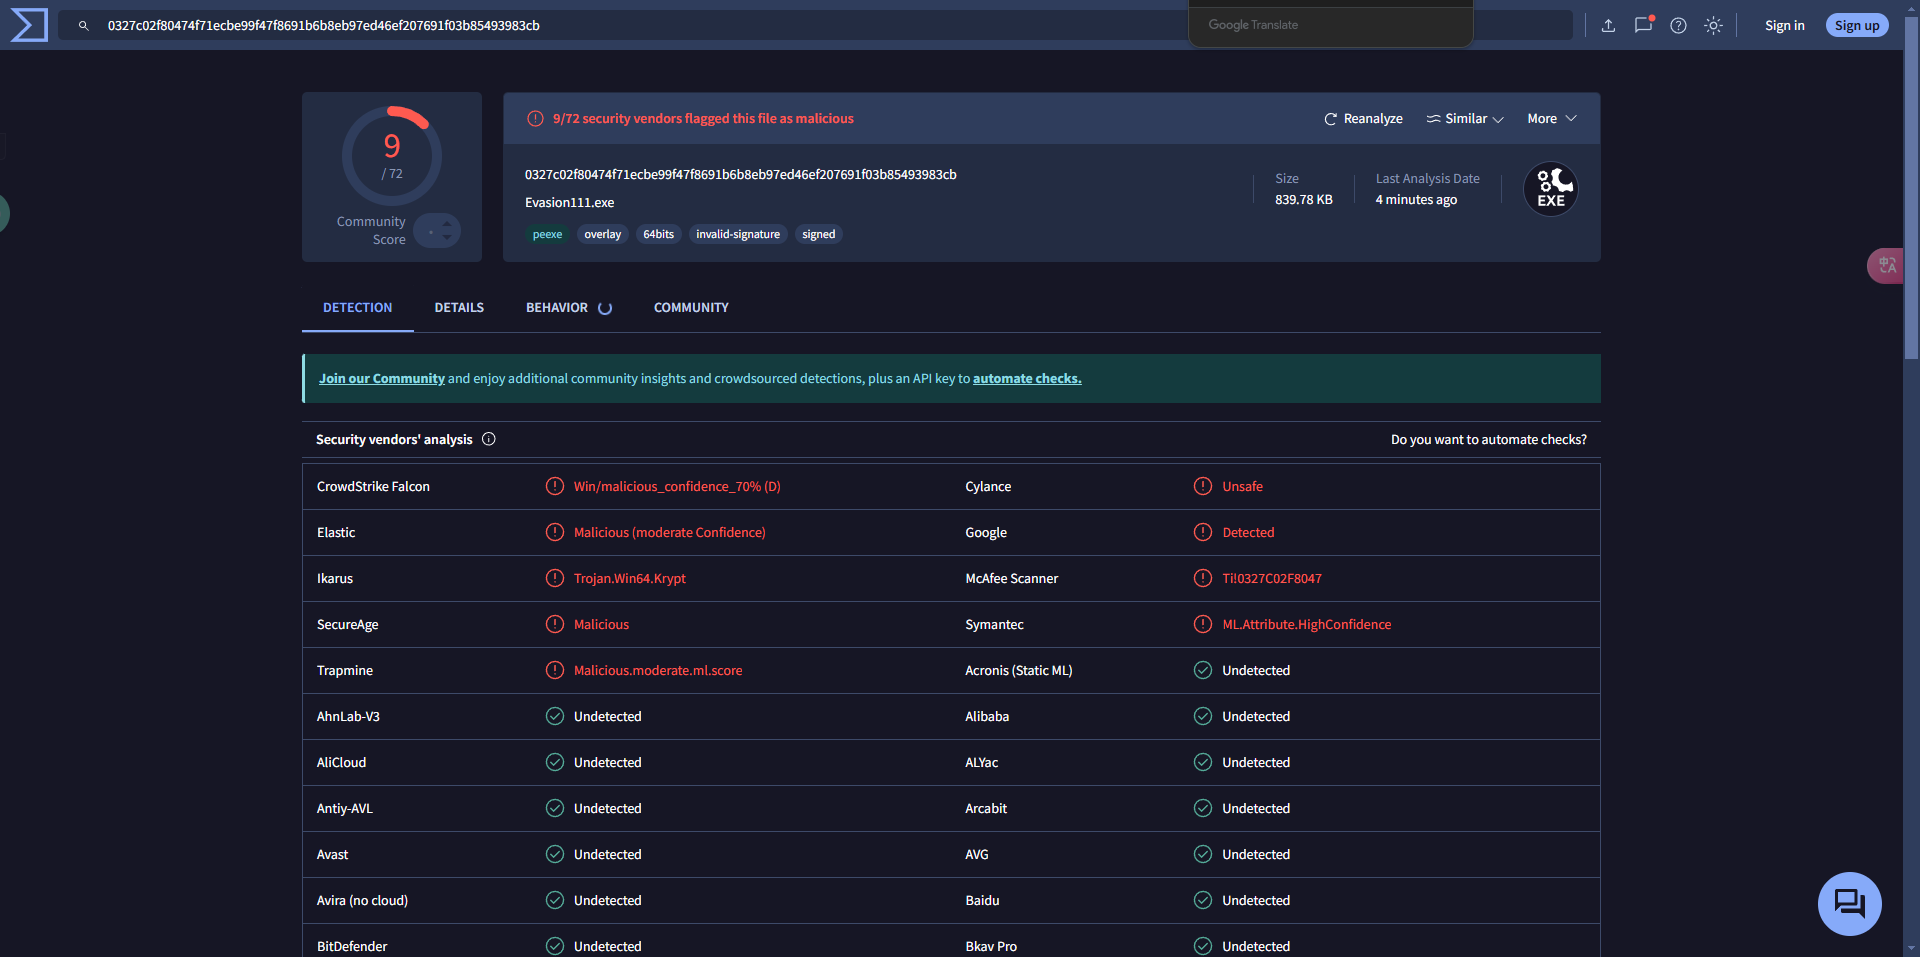Image resolution: width=1920 pixels, height=957 pixels.
Task: Toggle the light/dark theme sun icon
Action: point(1713,26)
